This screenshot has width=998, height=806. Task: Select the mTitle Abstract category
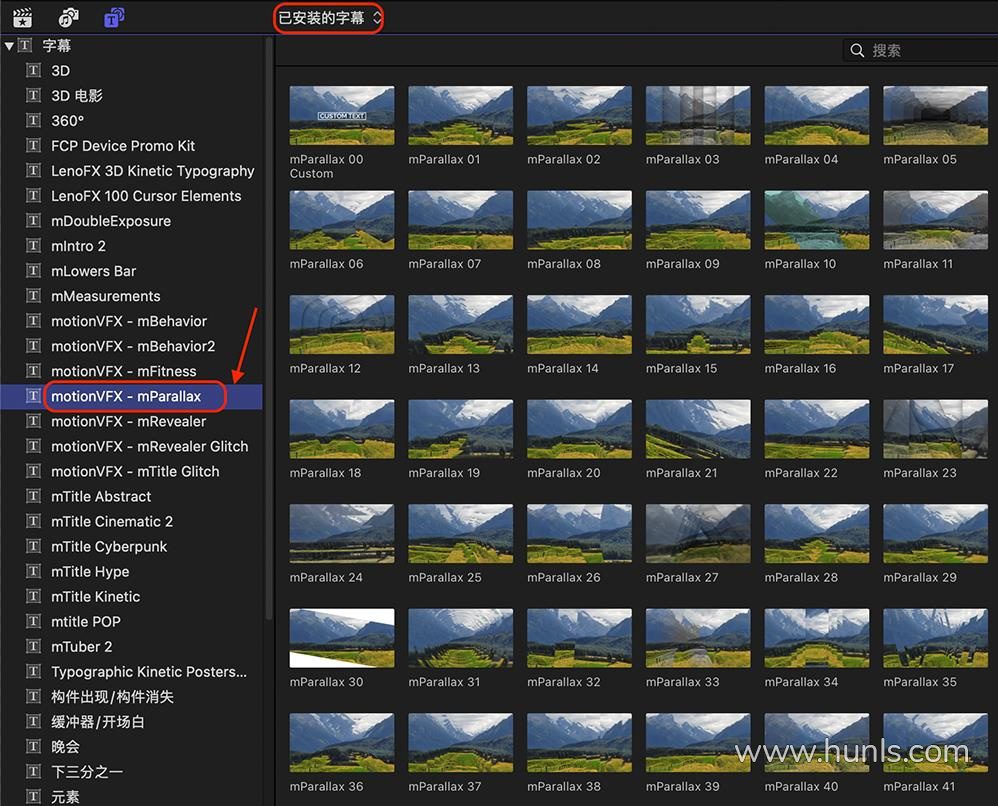(101, 496)
